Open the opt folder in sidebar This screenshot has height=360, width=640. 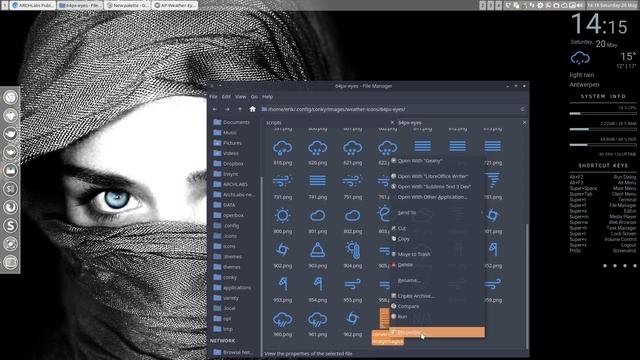pos(222,319)
